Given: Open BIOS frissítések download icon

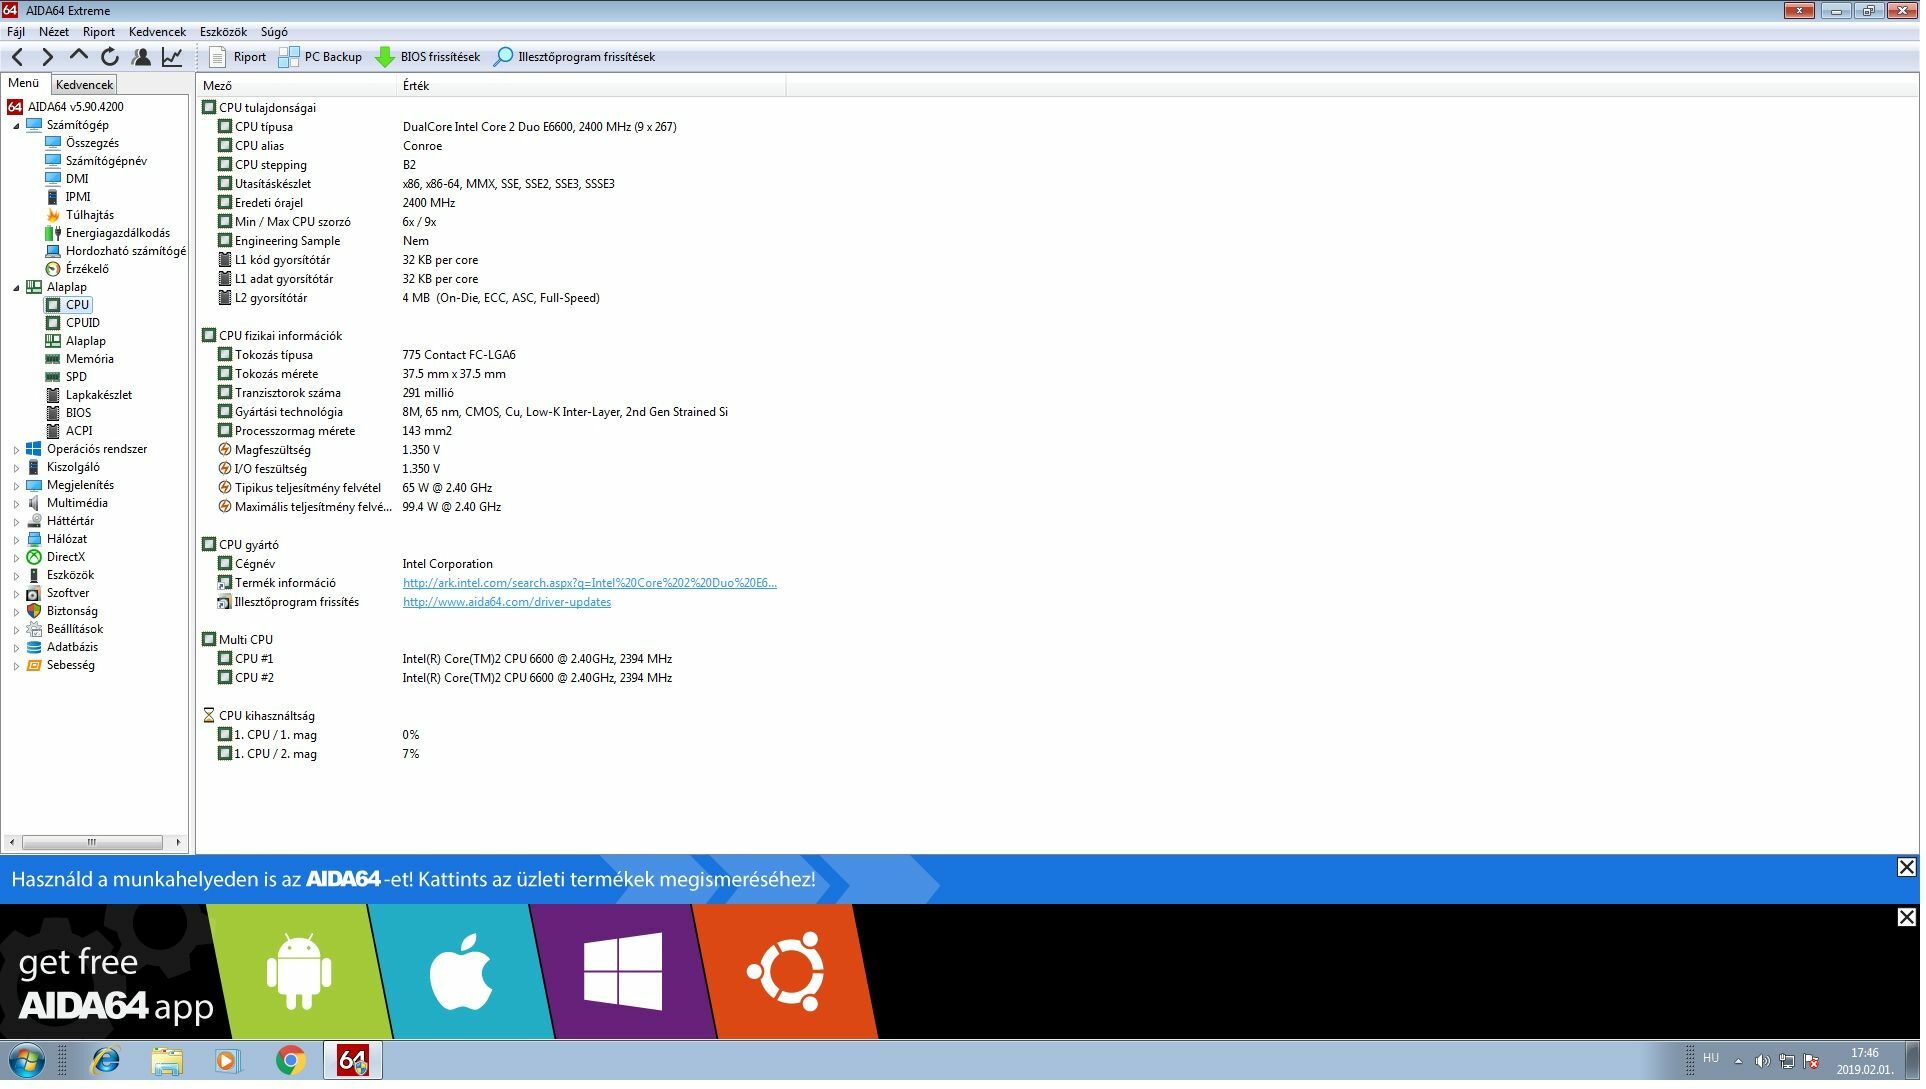Looking at the screenshot, I should click(x=428, y=57).
